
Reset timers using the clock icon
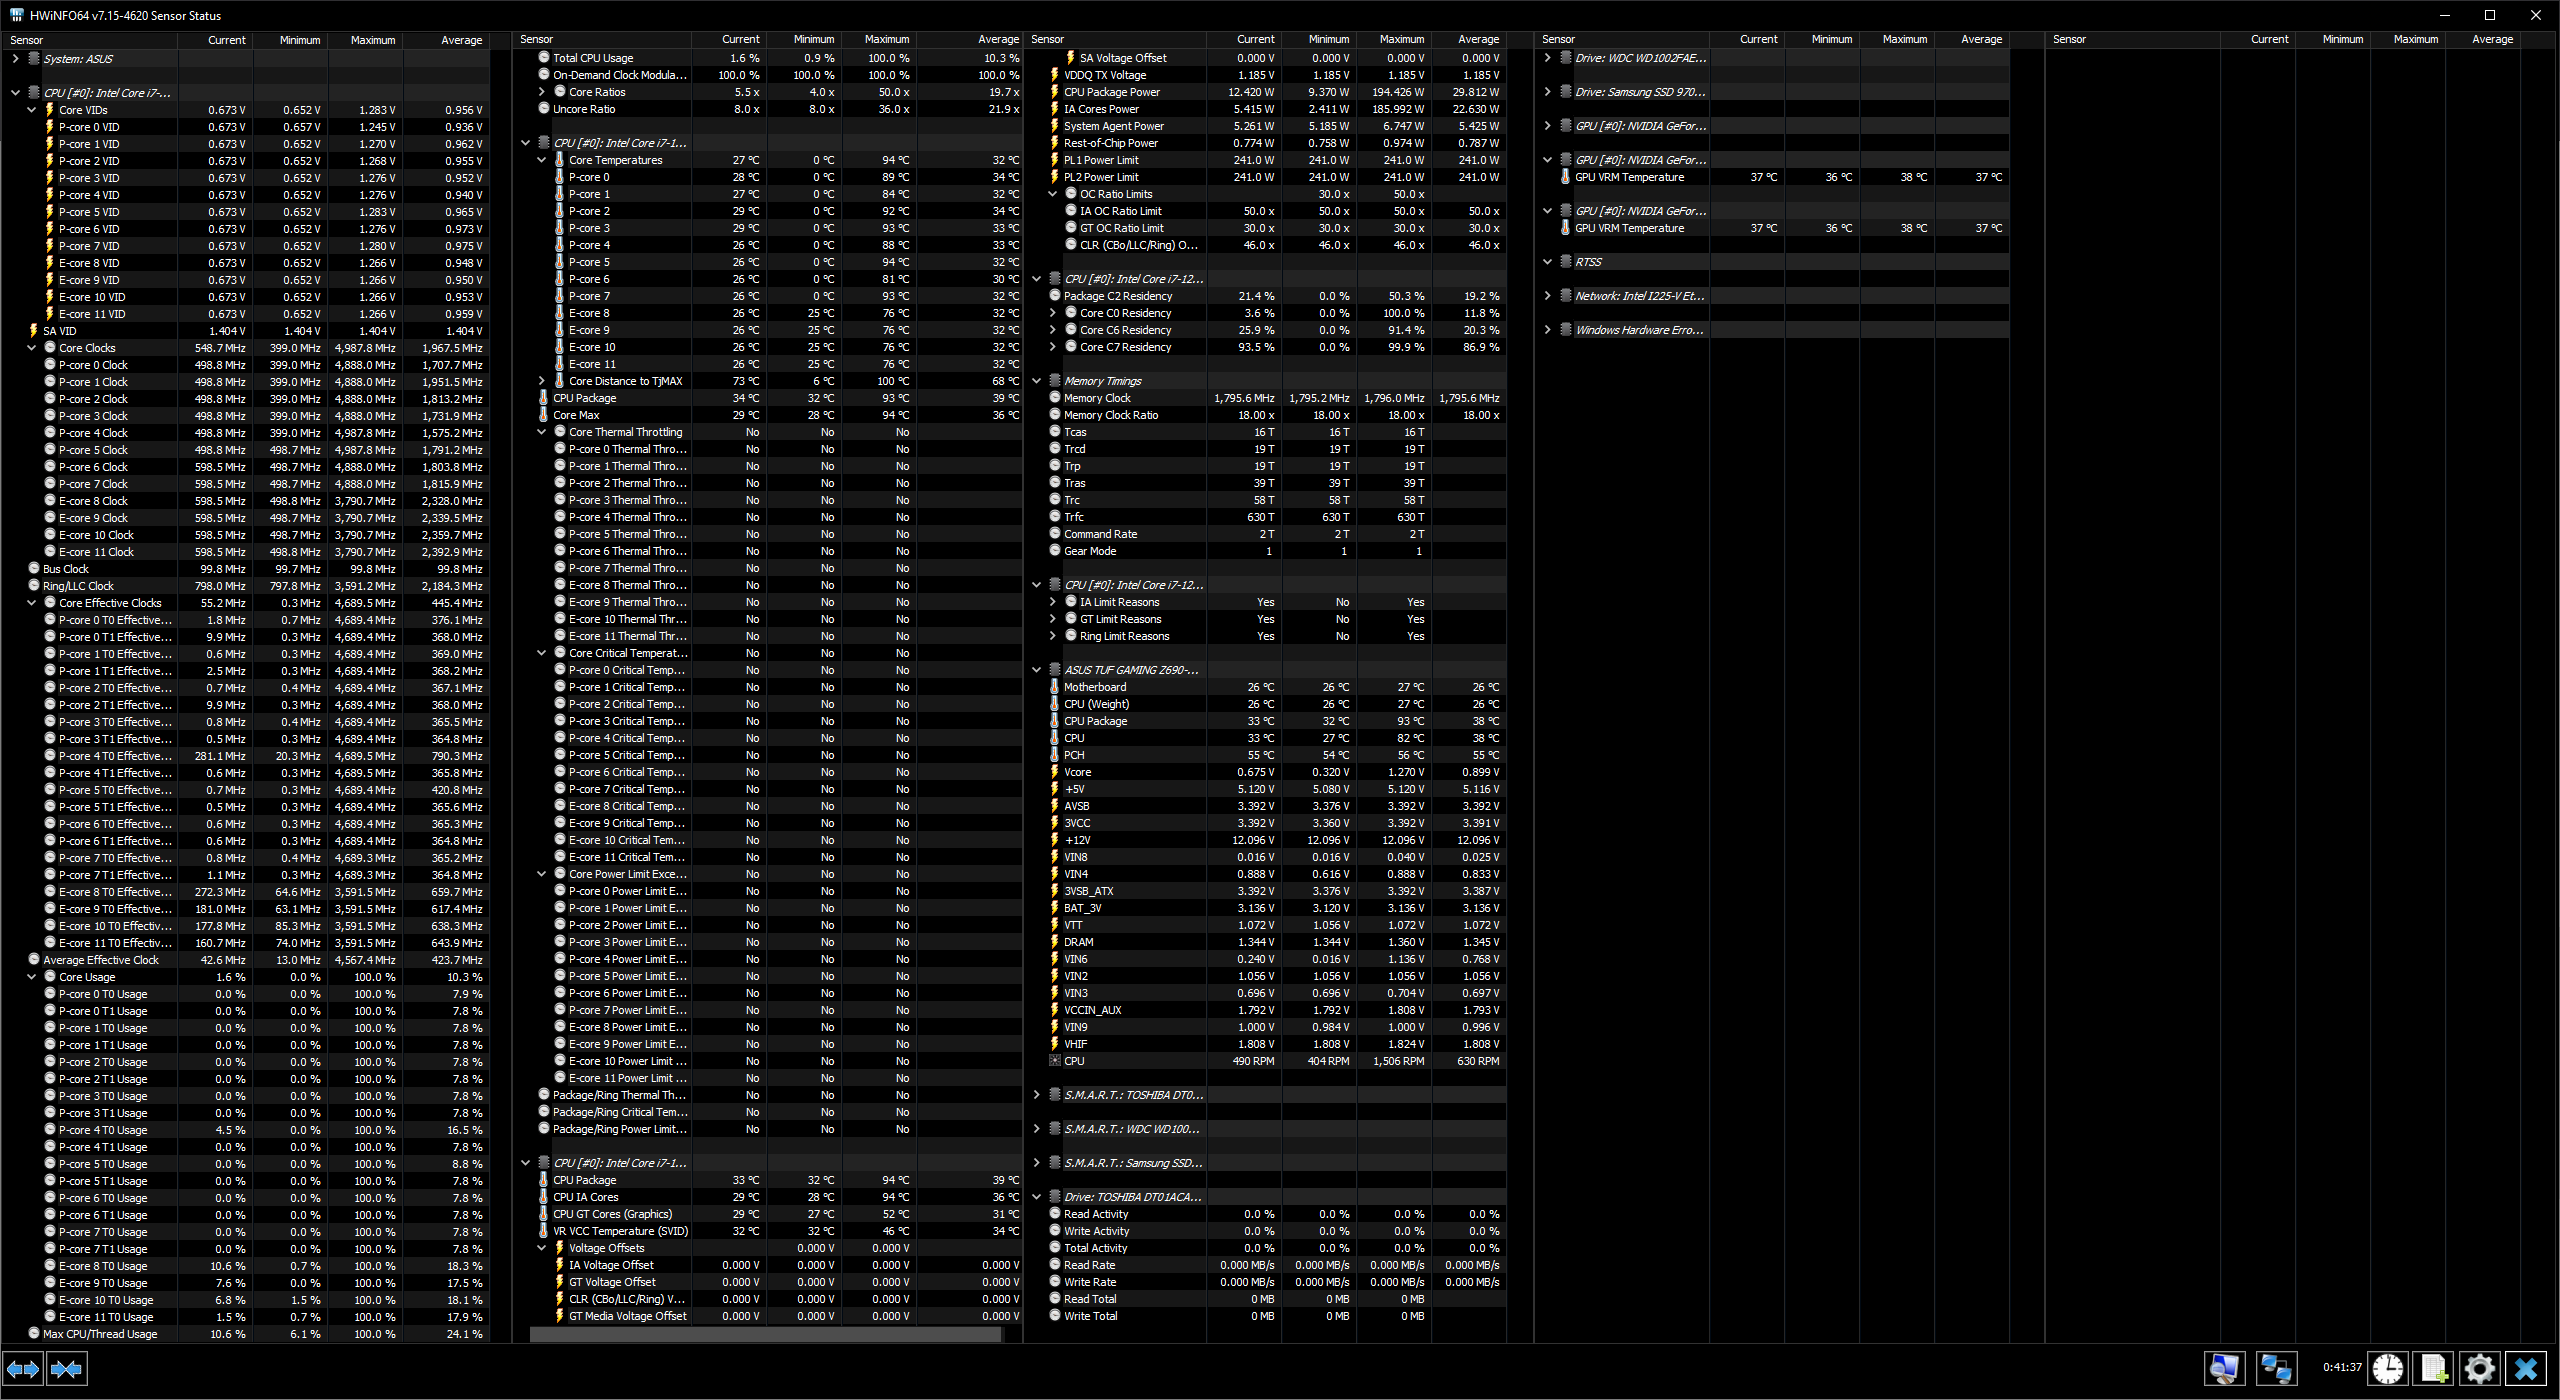tap(2387, 1369)
